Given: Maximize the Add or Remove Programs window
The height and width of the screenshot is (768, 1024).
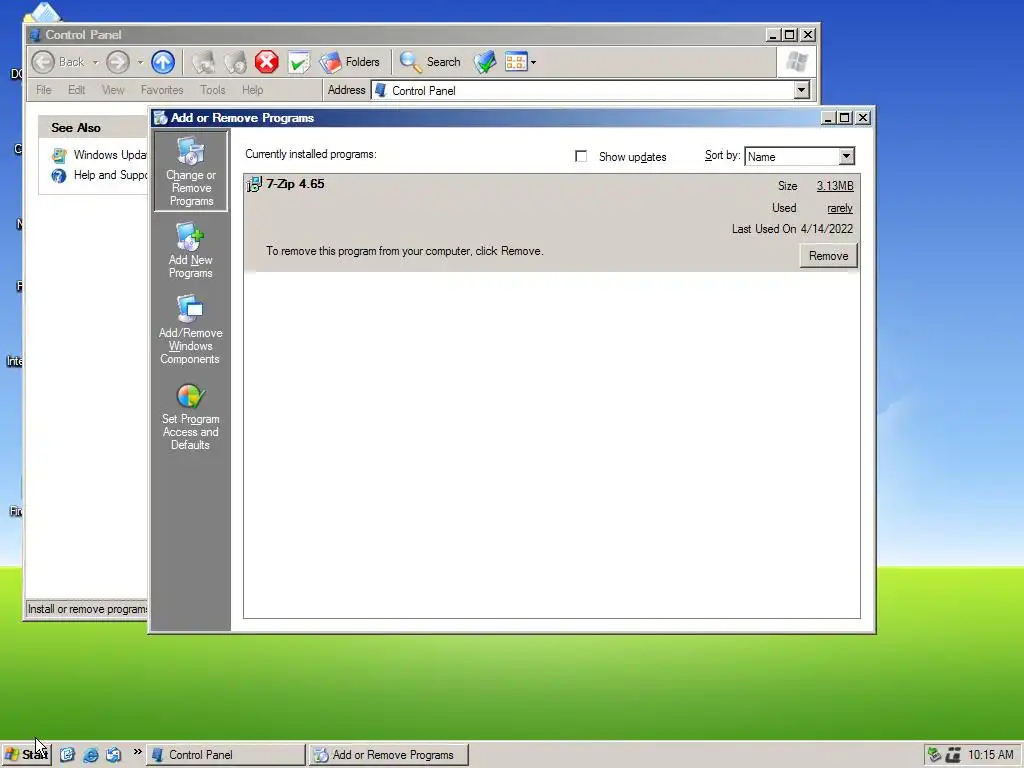Looking at the screenshot, I should click(x=844, y=118).
